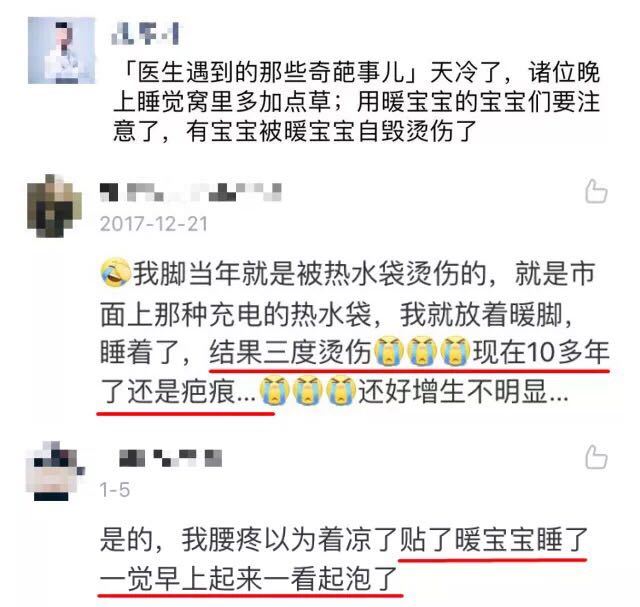Open the second commenter's profile picture
Image resolution: width=640 pixels, height=607 pixels.
[55, 471]
